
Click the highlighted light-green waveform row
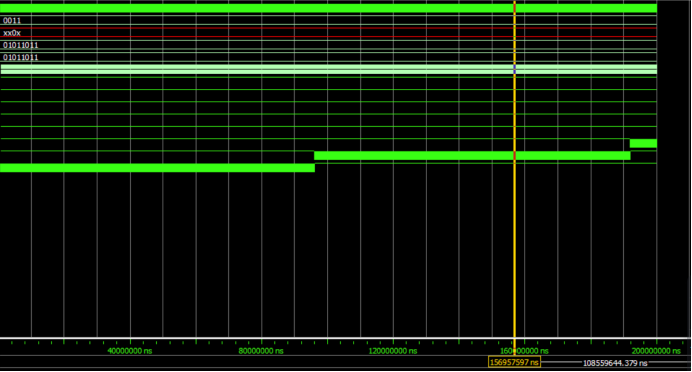tap(329, 69)
